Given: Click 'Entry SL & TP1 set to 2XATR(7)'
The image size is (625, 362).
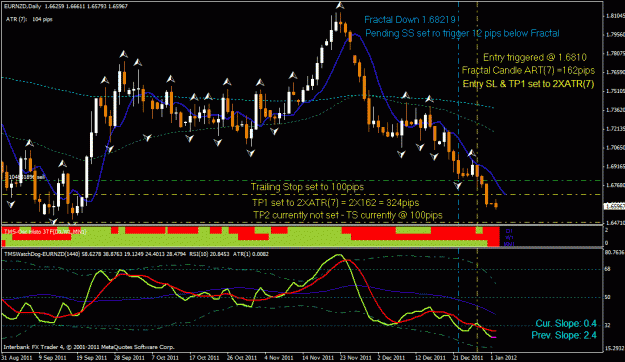Looking at the screenshot, I should tap(528, 84).
